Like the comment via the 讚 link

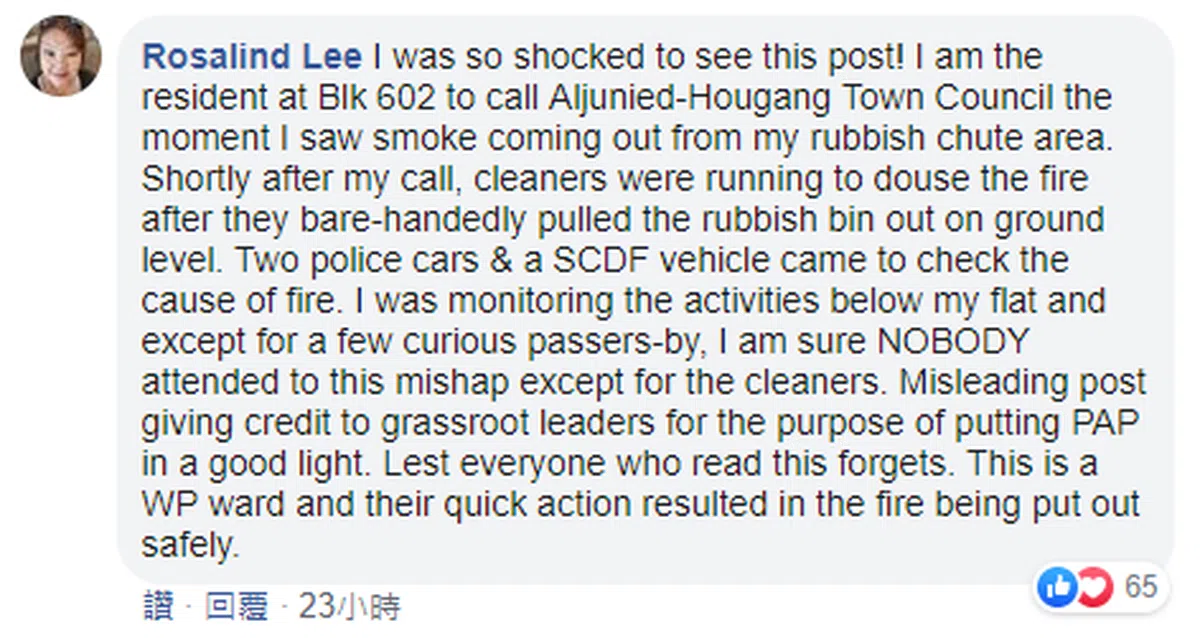(x=158, y=606)
